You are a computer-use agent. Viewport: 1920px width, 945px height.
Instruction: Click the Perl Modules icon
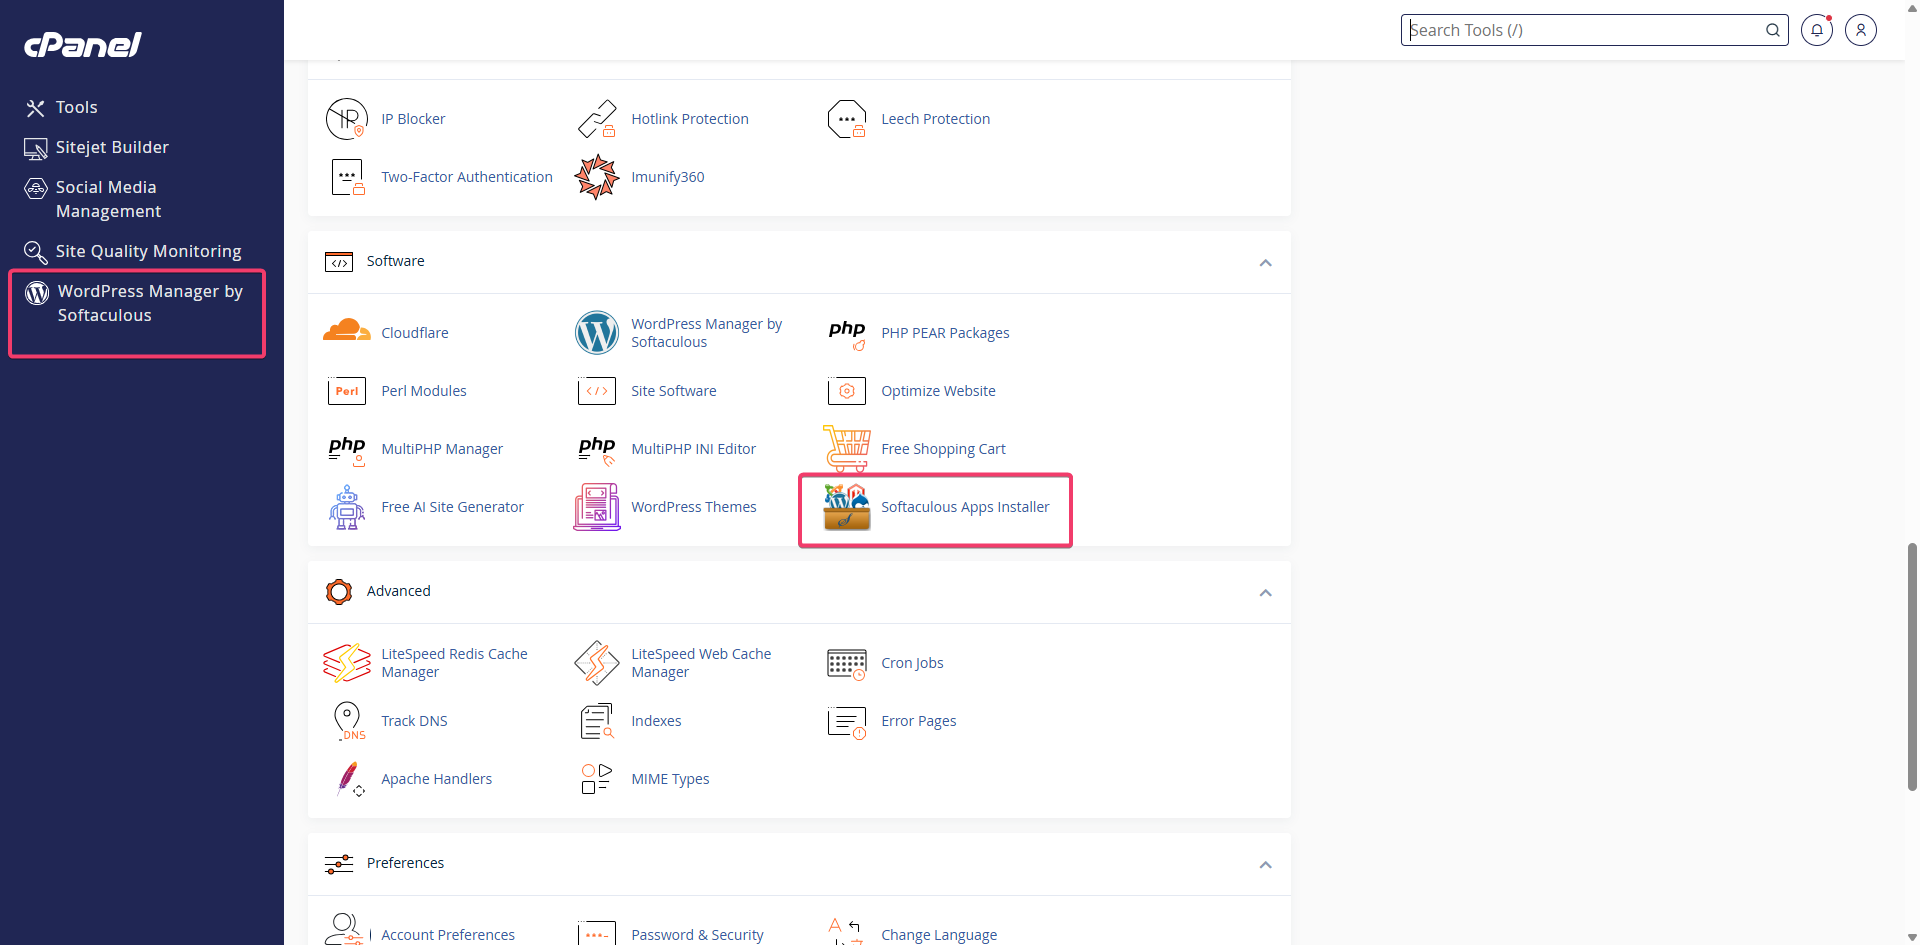pyautogui.click(x=347, y=391)
